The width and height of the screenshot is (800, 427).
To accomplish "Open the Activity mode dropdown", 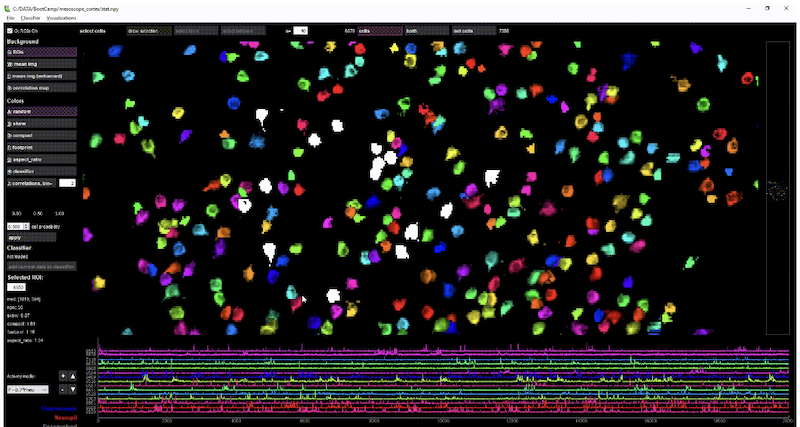I will tap(25, 389).
